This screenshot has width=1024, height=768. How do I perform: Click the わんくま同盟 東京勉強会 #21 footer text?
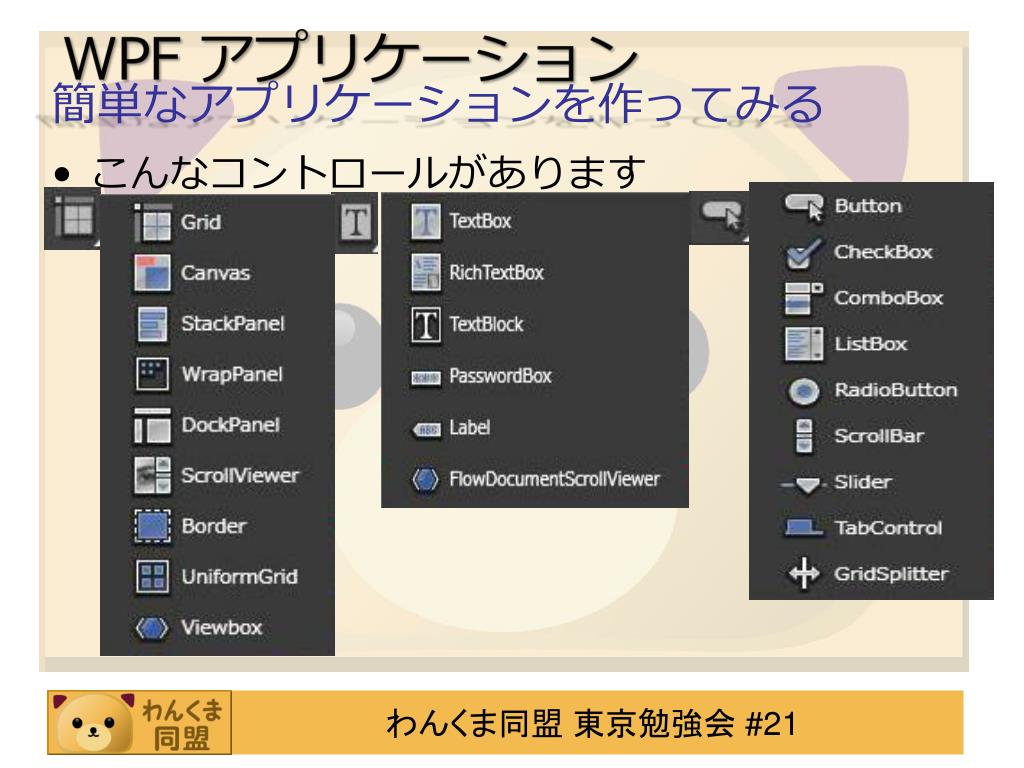591,724
